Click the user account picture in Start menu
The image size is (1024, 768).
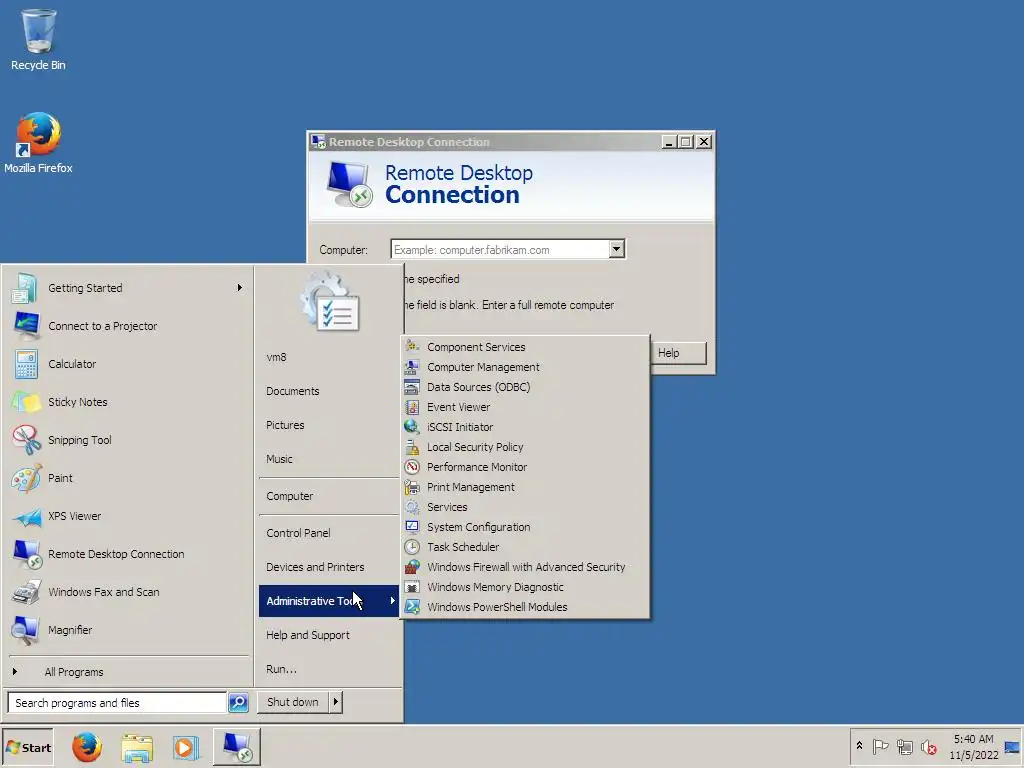point(330,302)
